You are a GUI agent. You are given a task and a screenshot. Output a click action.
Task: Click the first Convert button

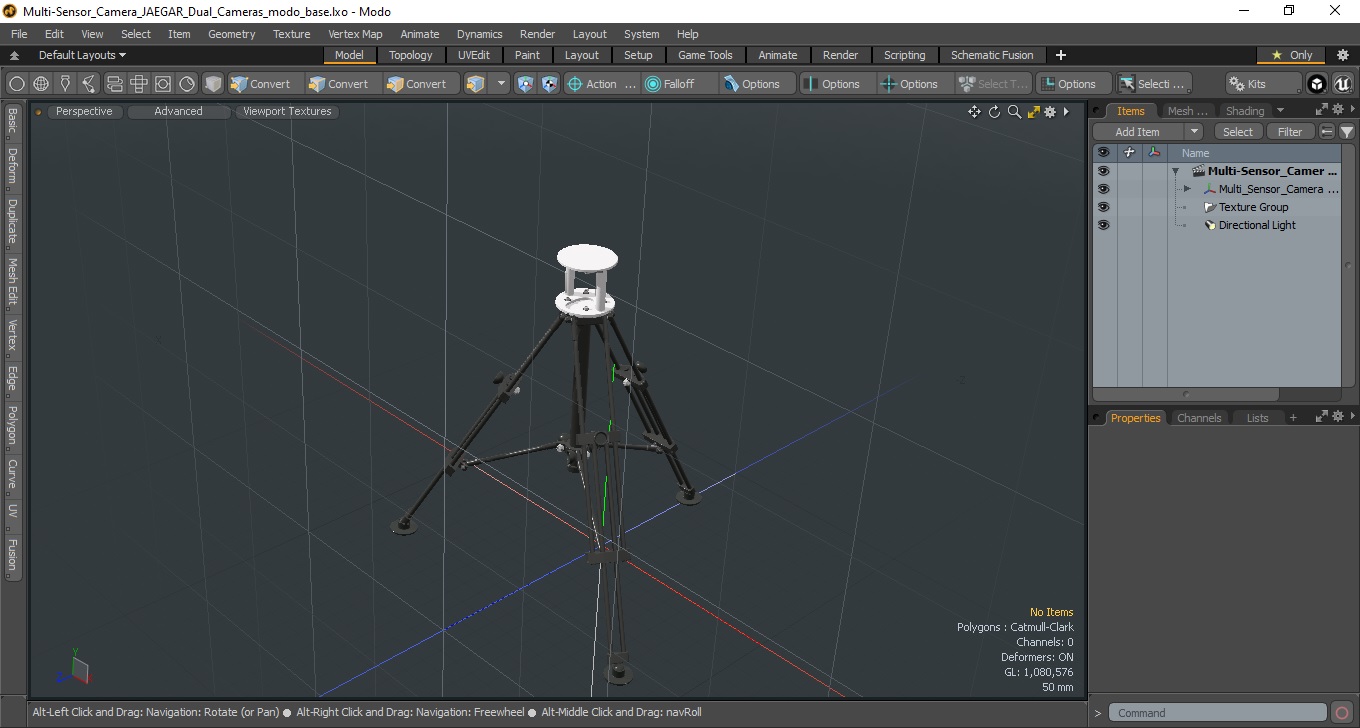coord(264,84)
